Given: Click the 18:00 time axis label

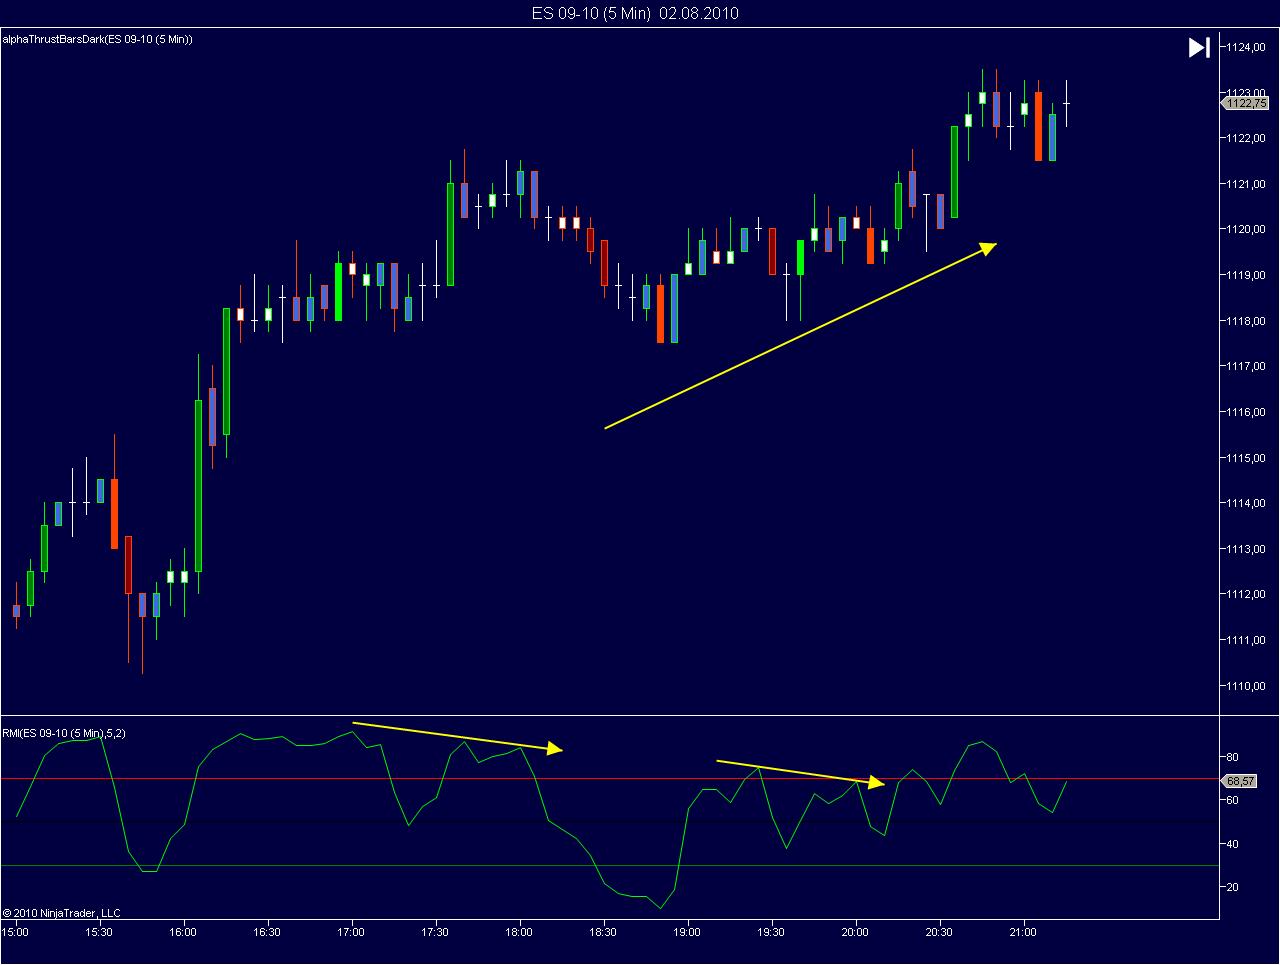Looking at the screenshot, I should (x=518, y=932).
